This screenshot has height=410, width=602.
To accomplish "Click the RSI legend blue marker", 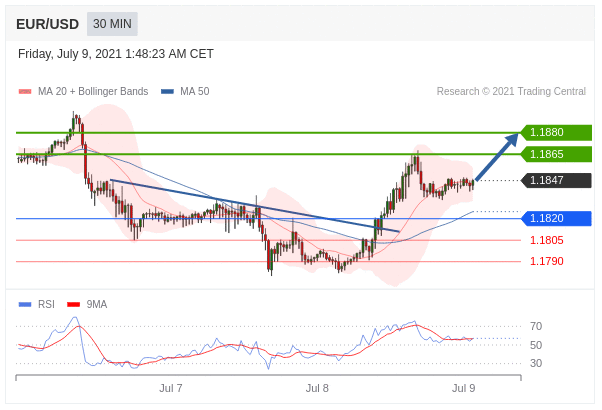I will pos(25,305).
